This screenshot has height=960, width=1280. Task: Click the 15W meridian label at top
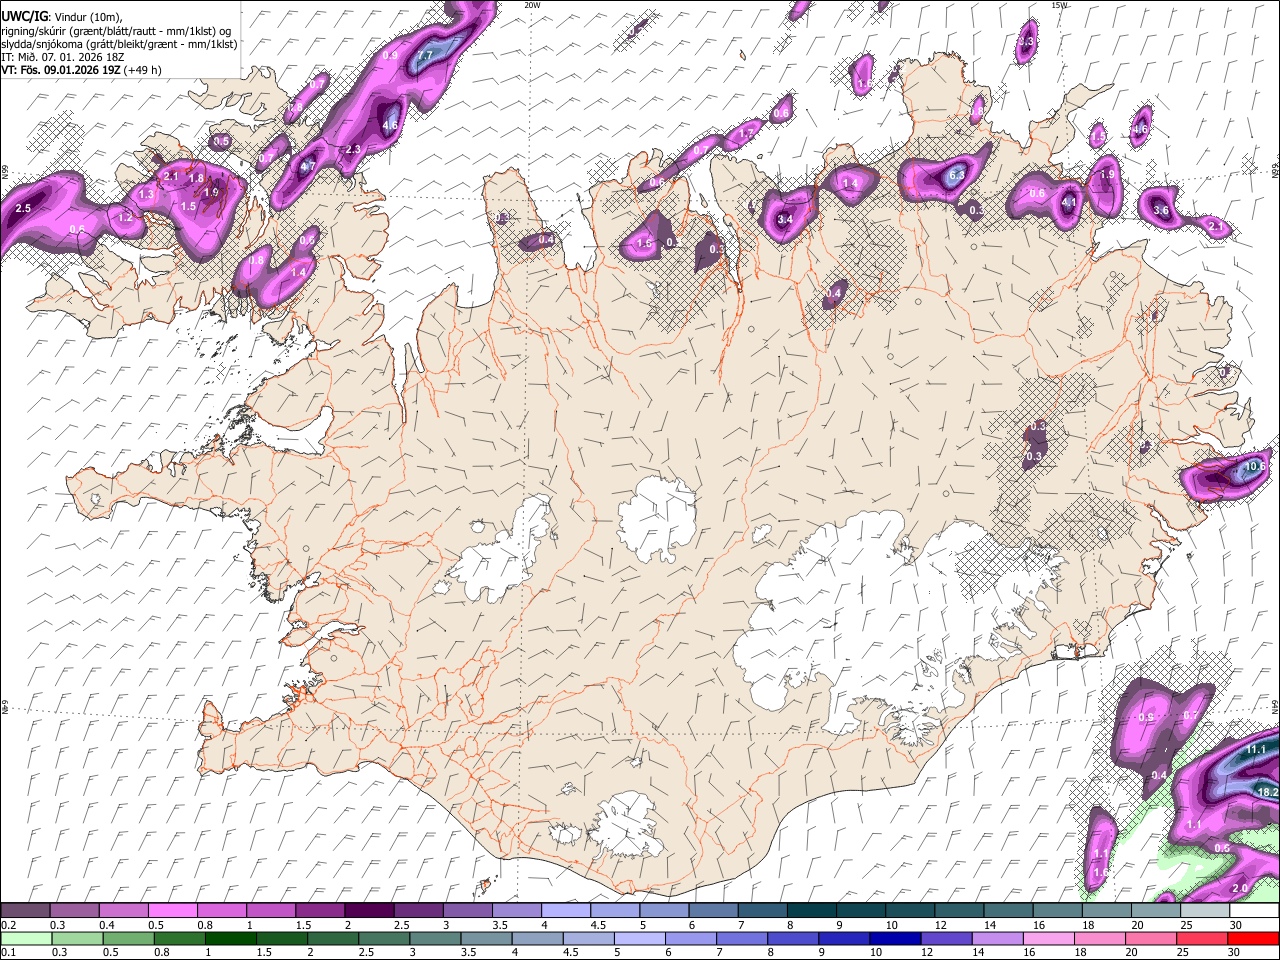[1059, 5]
